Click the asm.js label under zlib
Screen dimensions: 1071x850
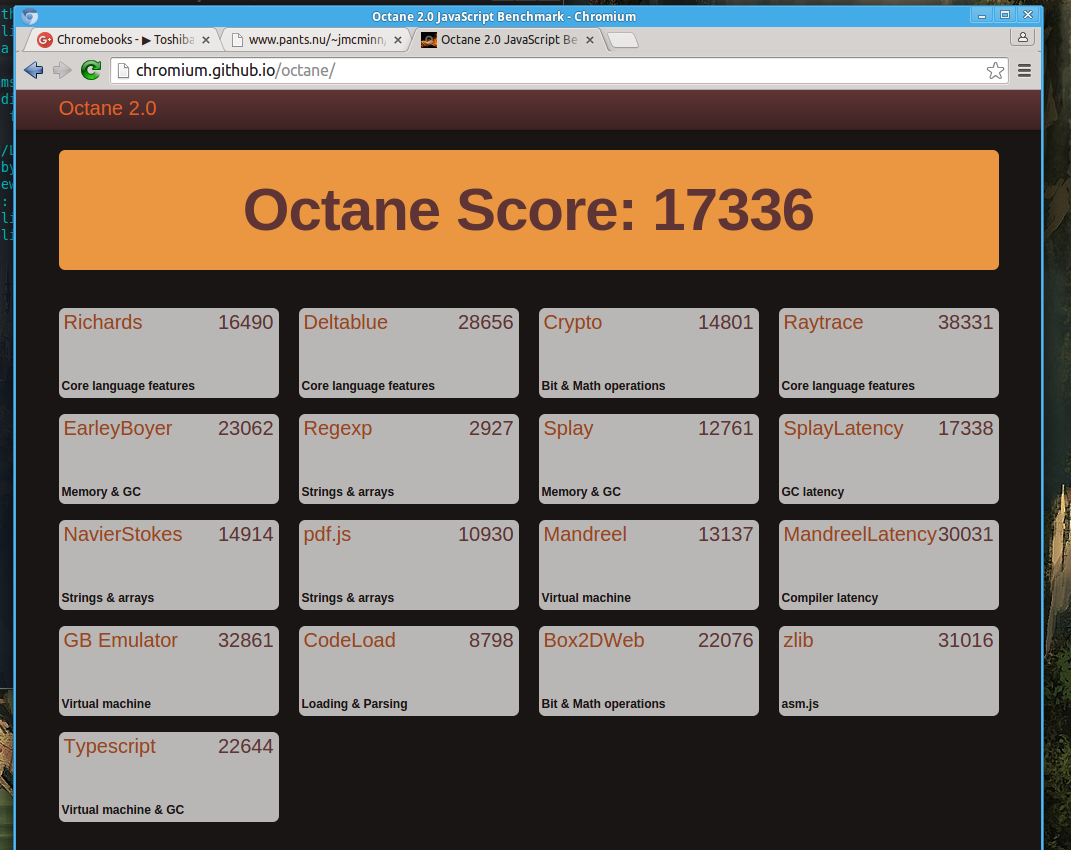click(x=800, y=704)
